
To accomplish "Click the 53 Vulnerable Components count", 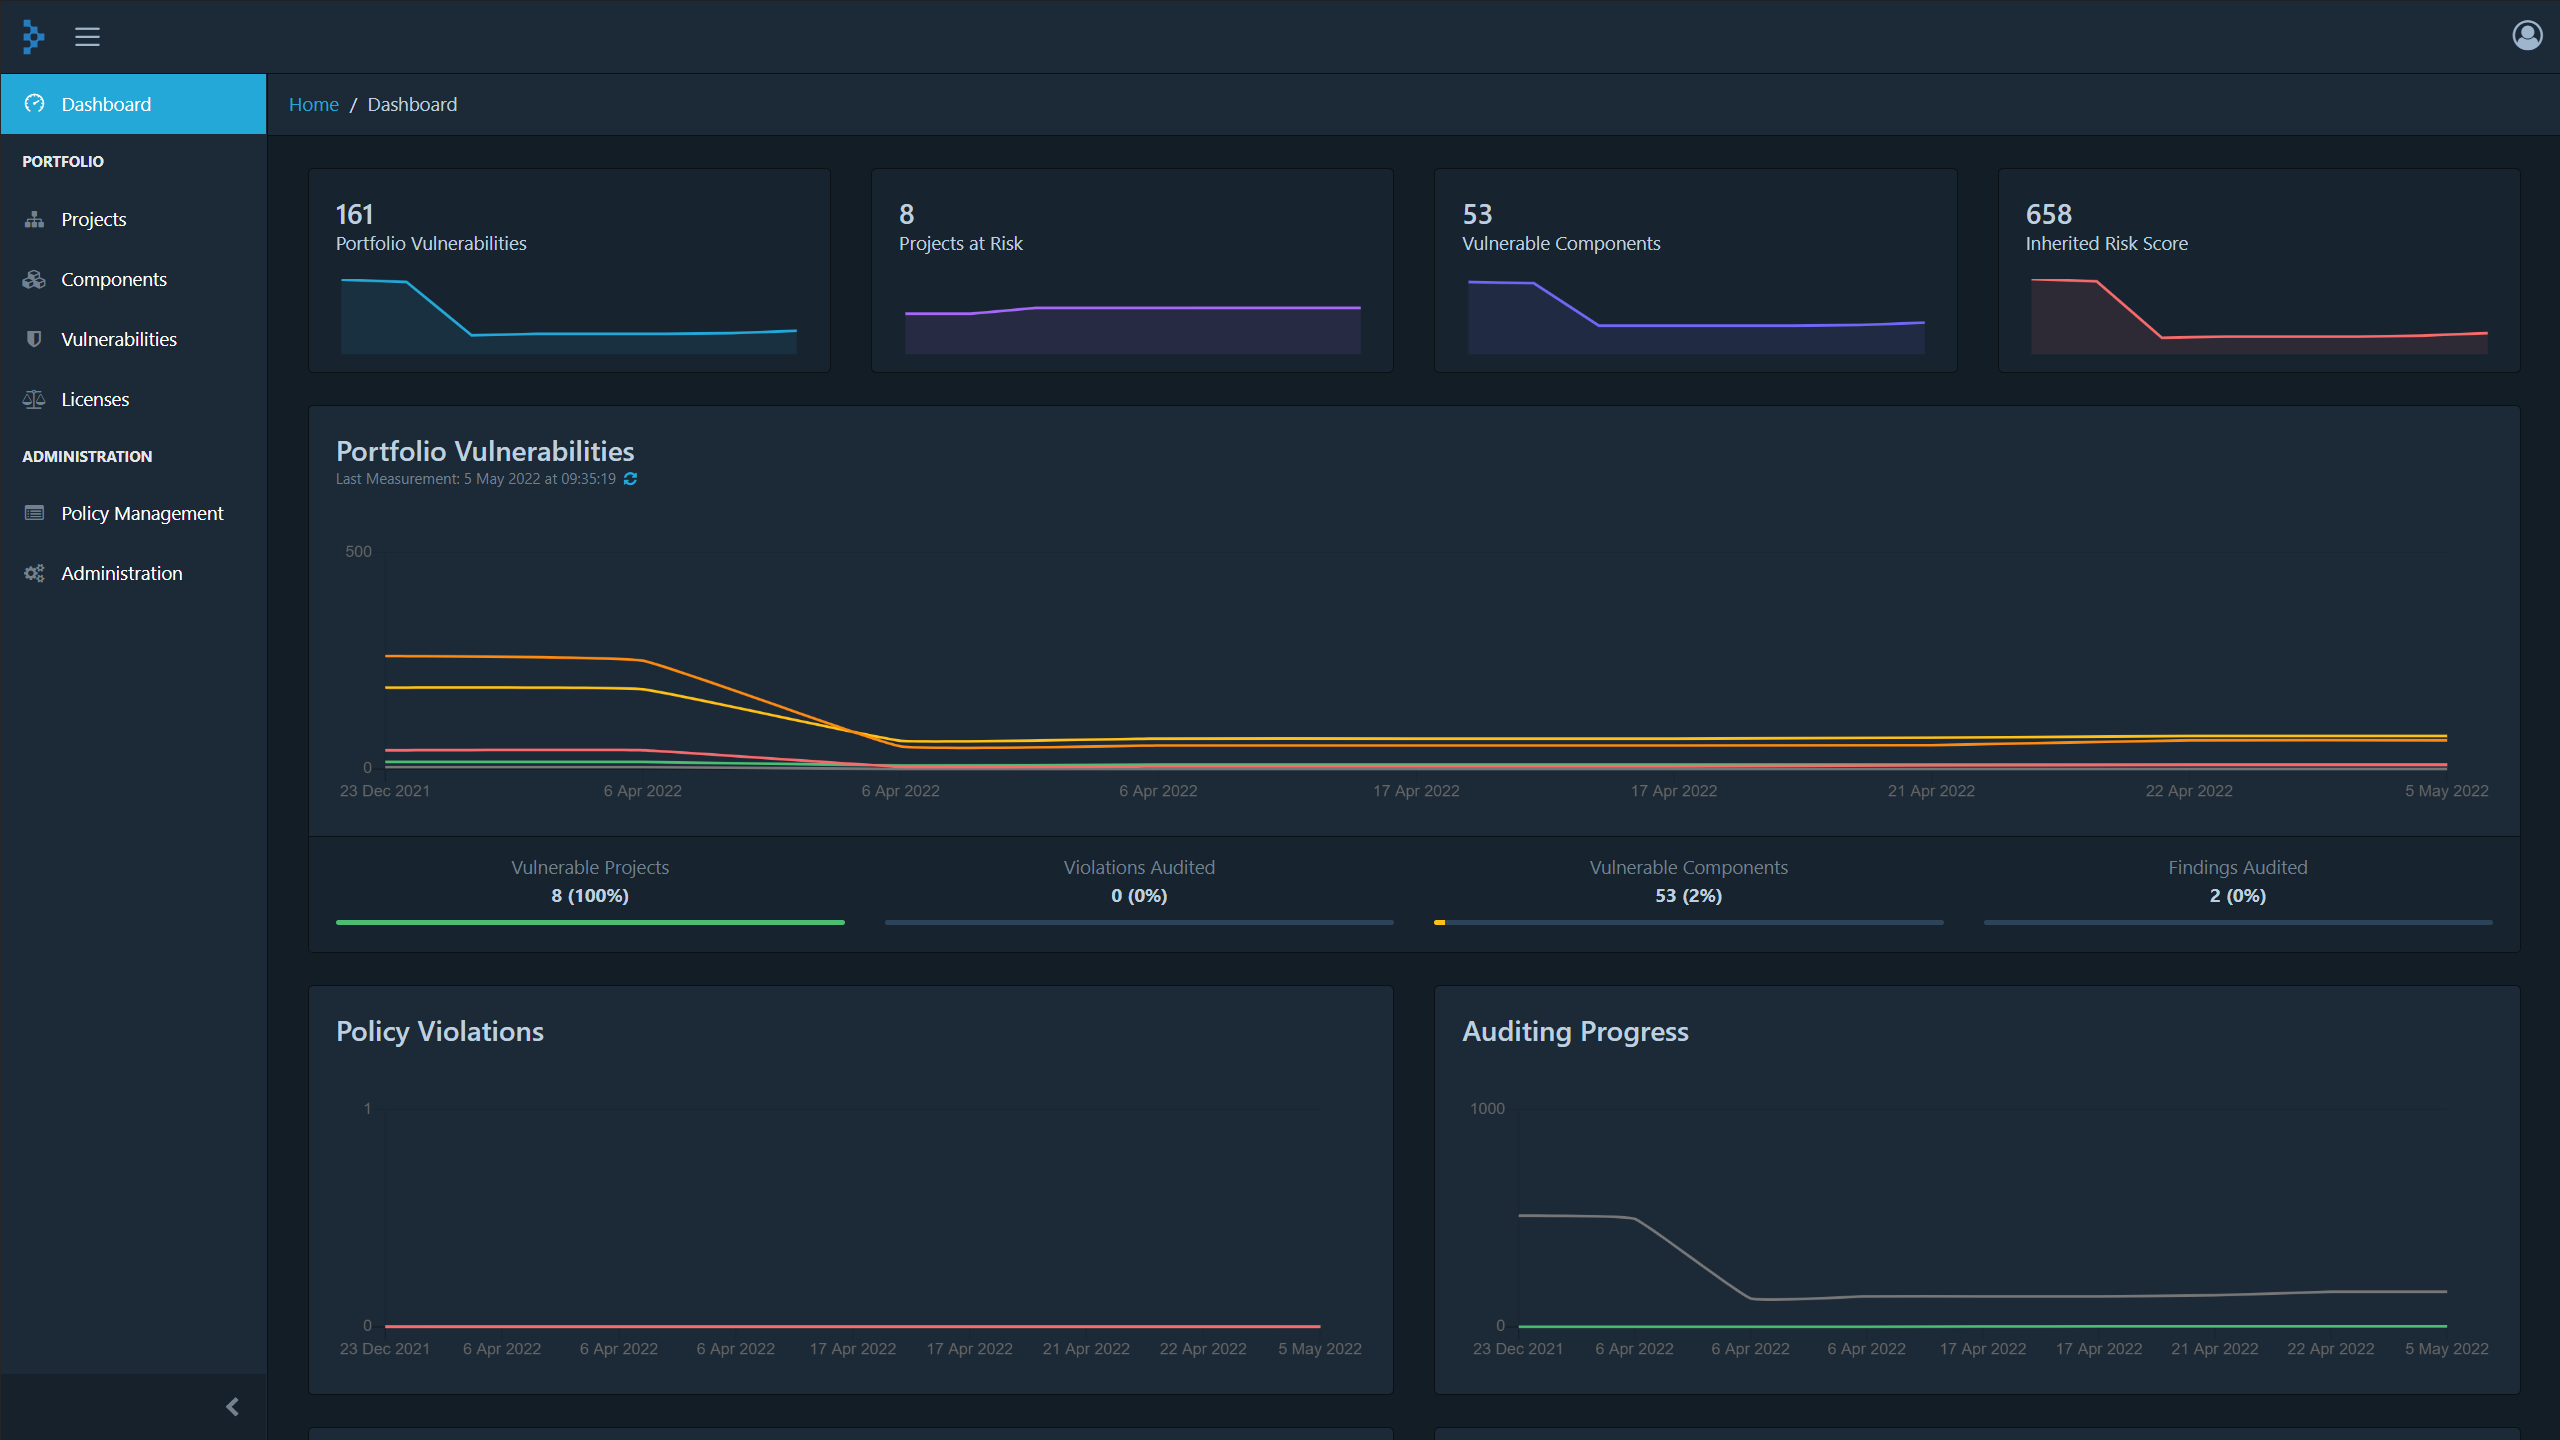I will point(1477,213).
